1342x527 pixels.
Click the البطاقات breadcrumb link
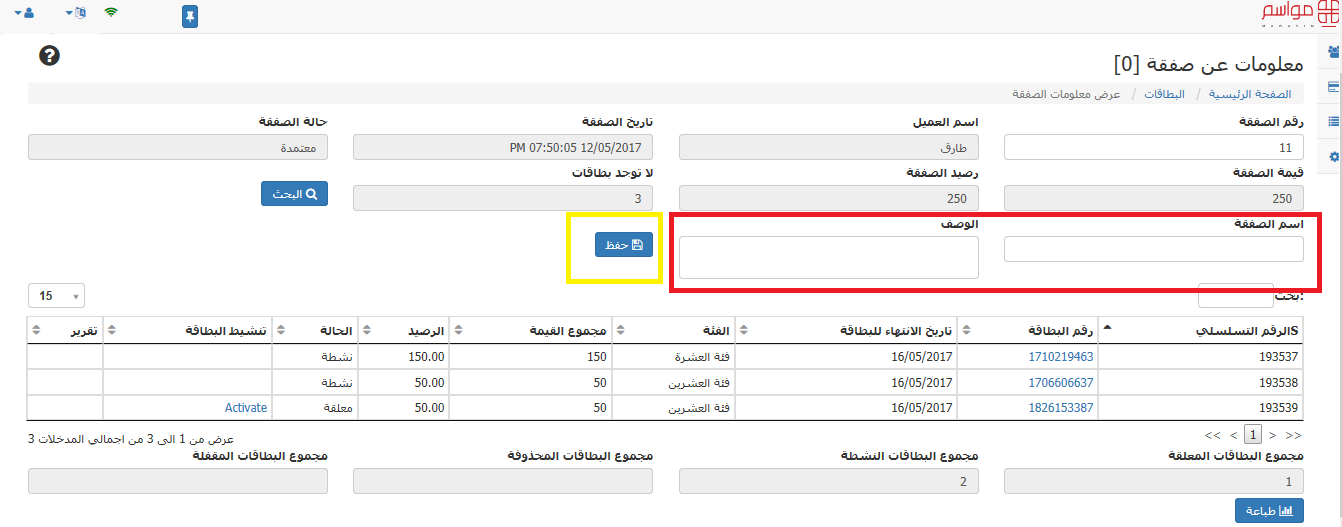(x=1165, y=94)
